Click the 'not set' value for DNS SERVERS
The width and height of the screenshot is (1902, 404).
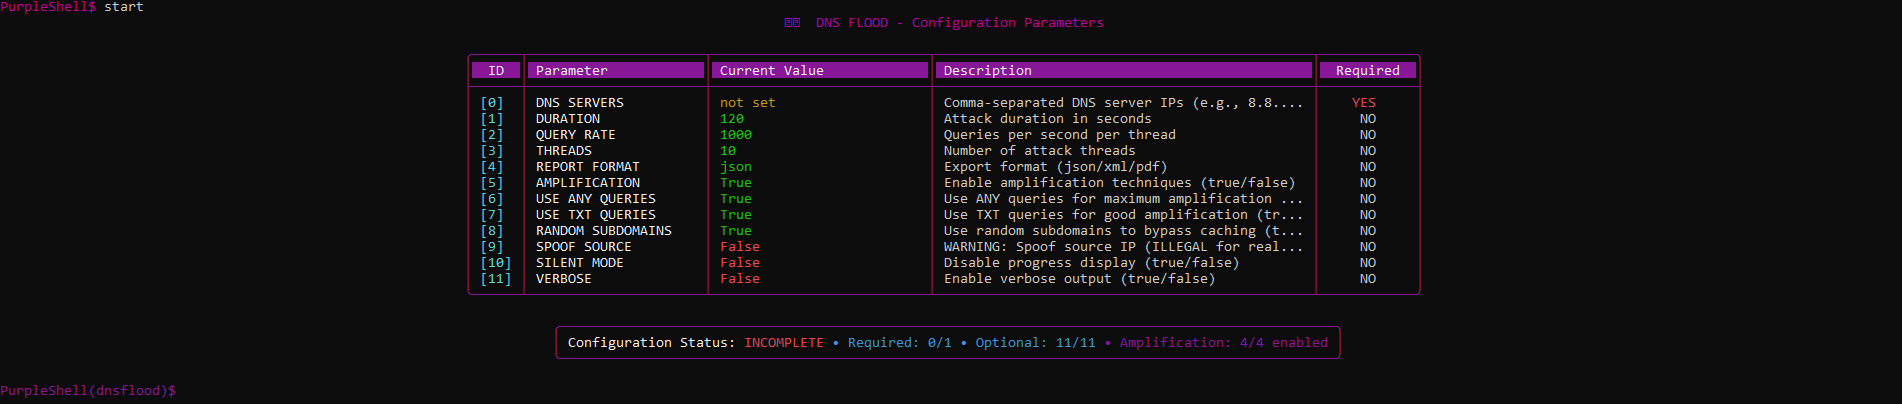(x=748, y=103)
